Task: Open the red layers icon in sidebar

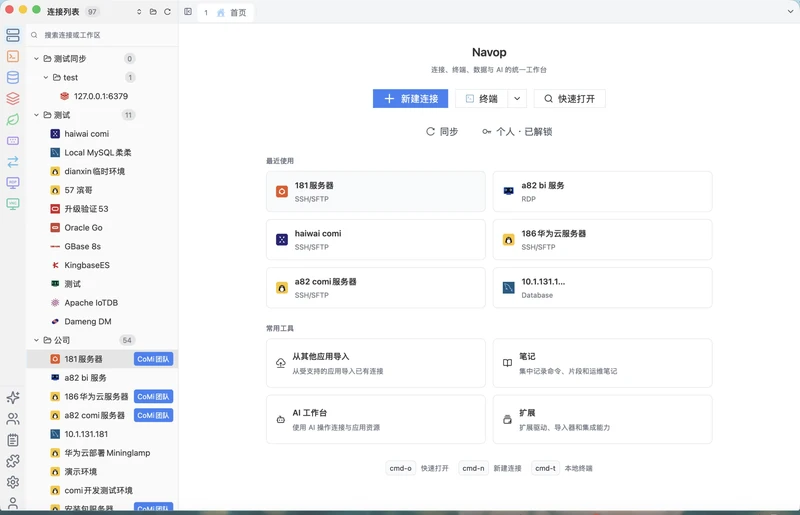Action: [13, 98]
